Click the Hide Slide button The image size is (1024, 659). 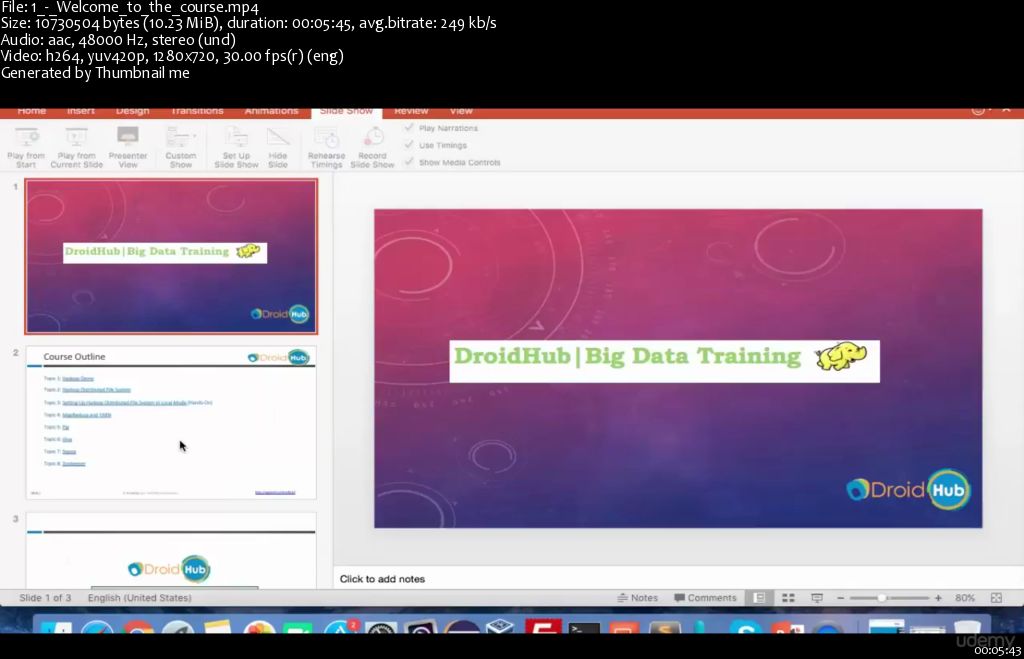click(278, 148)
